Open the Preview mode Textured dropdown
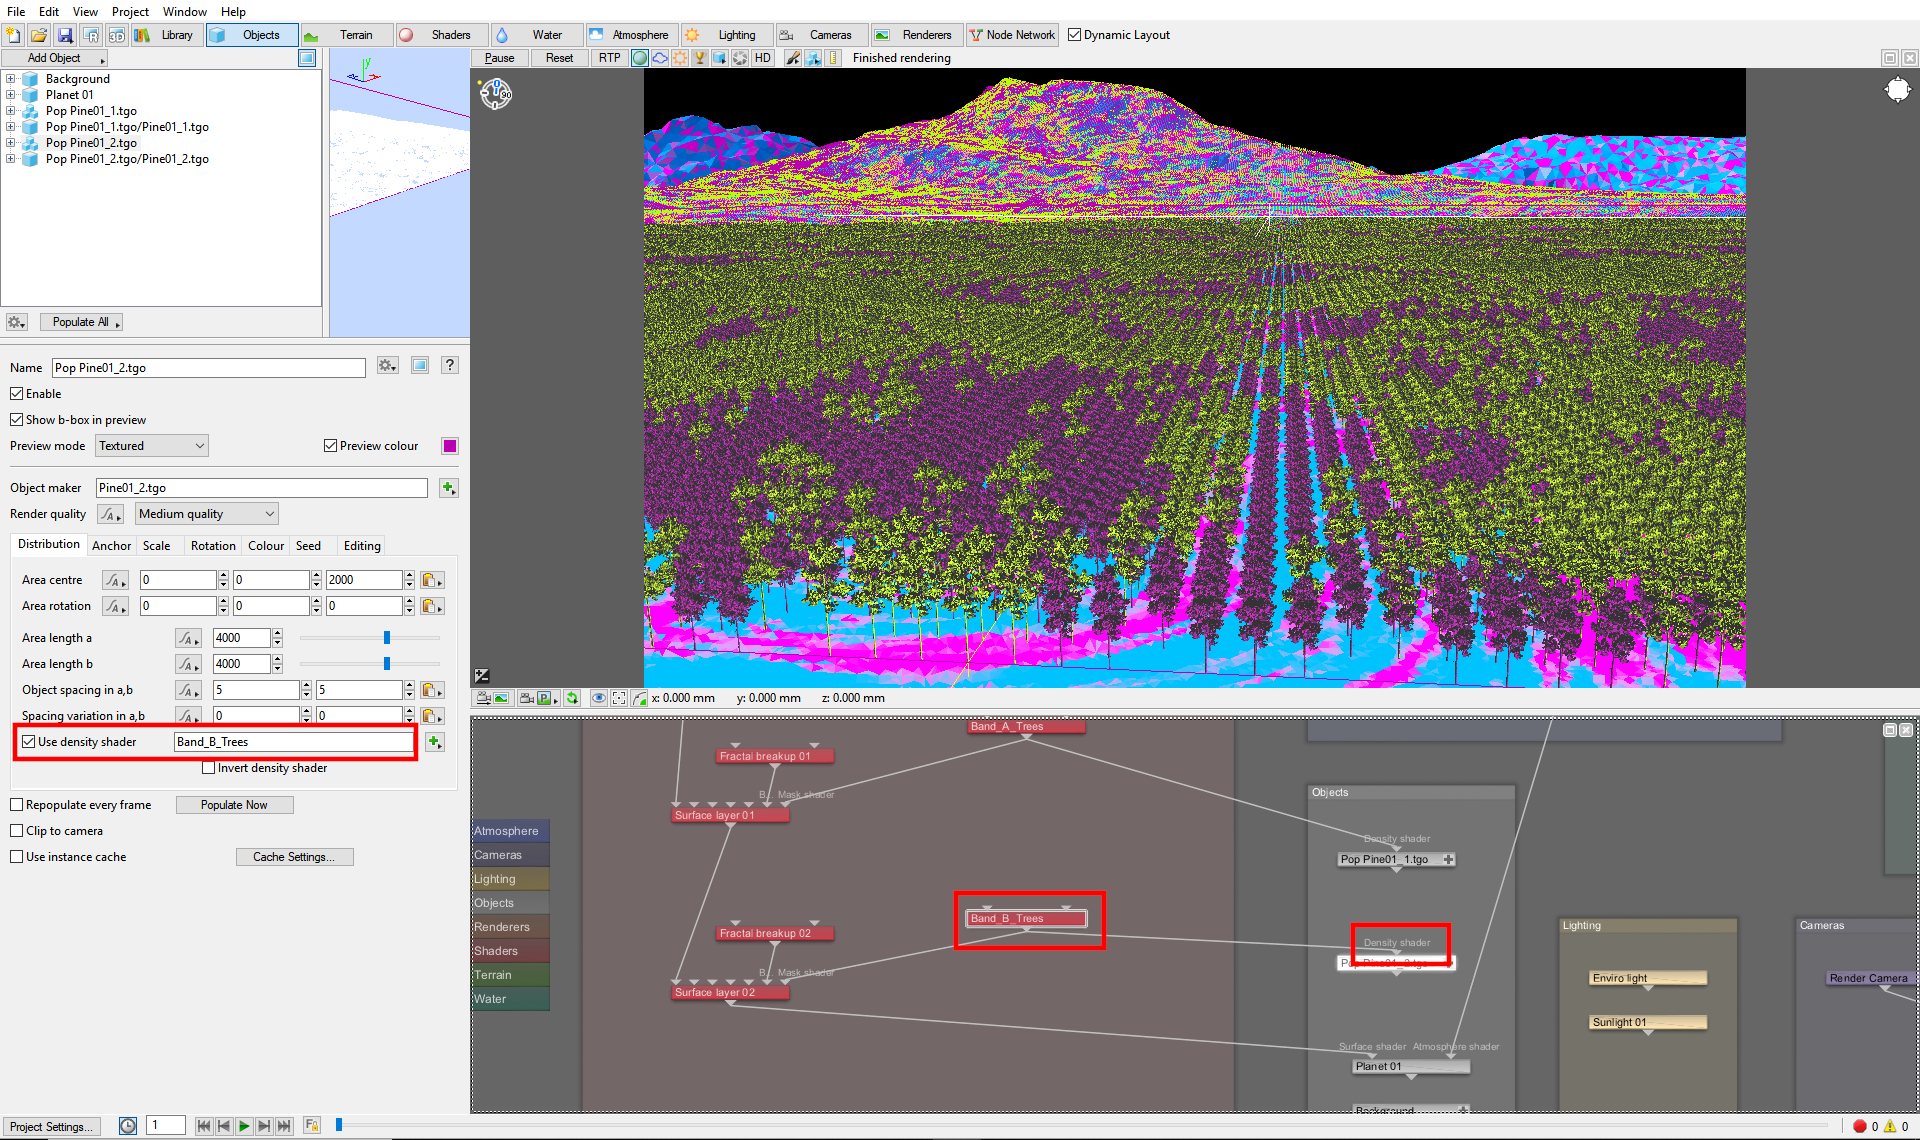 152,446
